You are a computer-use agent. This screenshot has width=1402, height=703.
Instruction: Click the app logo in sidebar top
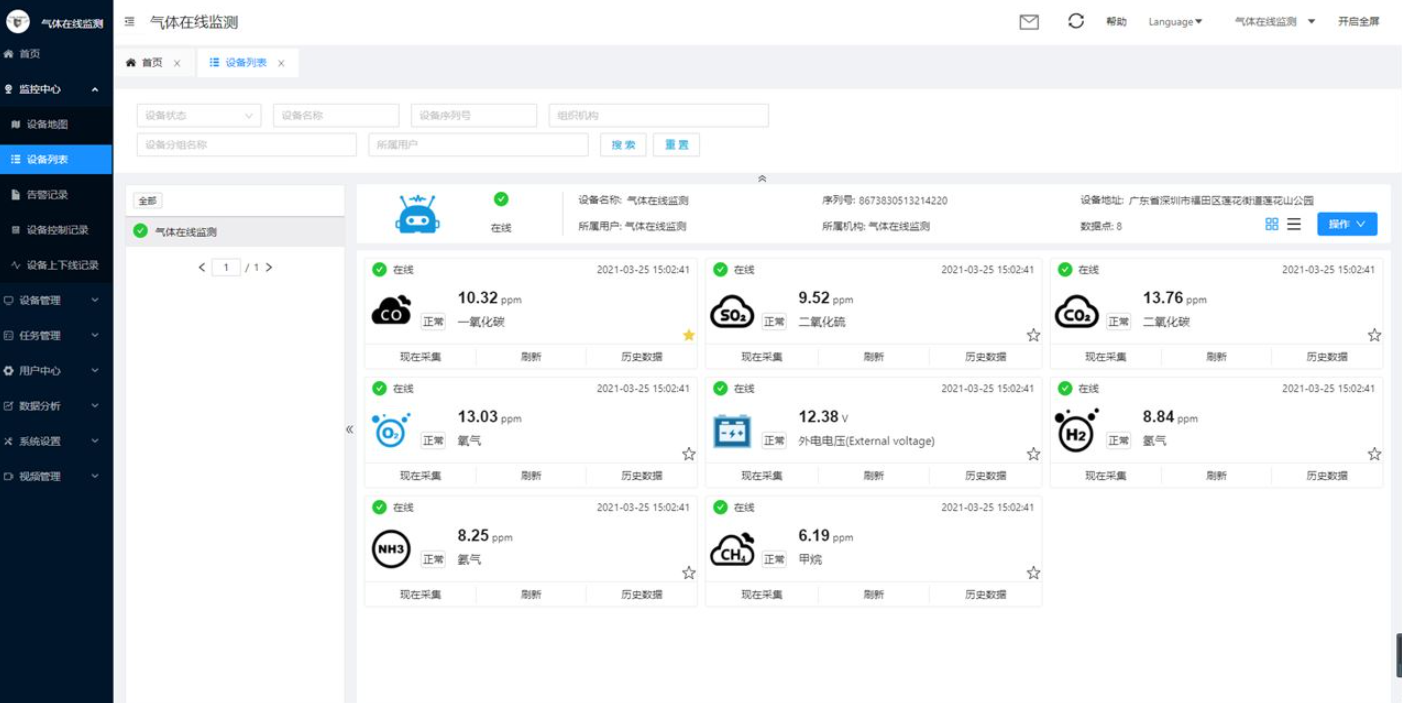click(x=18, y=21)
